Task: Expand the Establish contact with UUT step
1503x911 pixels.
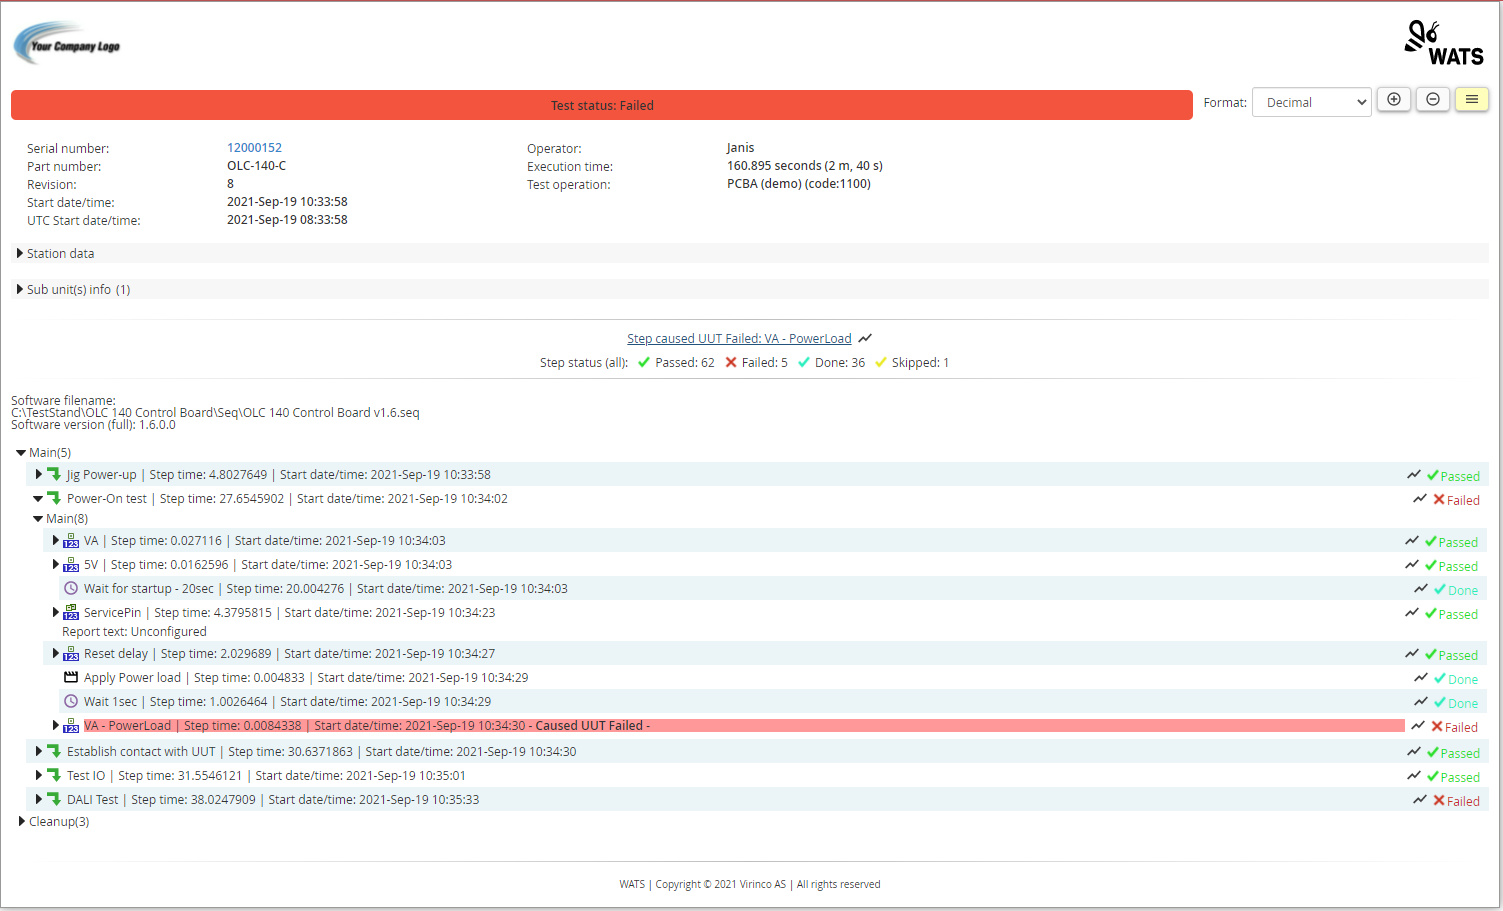Action: [39, 751]
